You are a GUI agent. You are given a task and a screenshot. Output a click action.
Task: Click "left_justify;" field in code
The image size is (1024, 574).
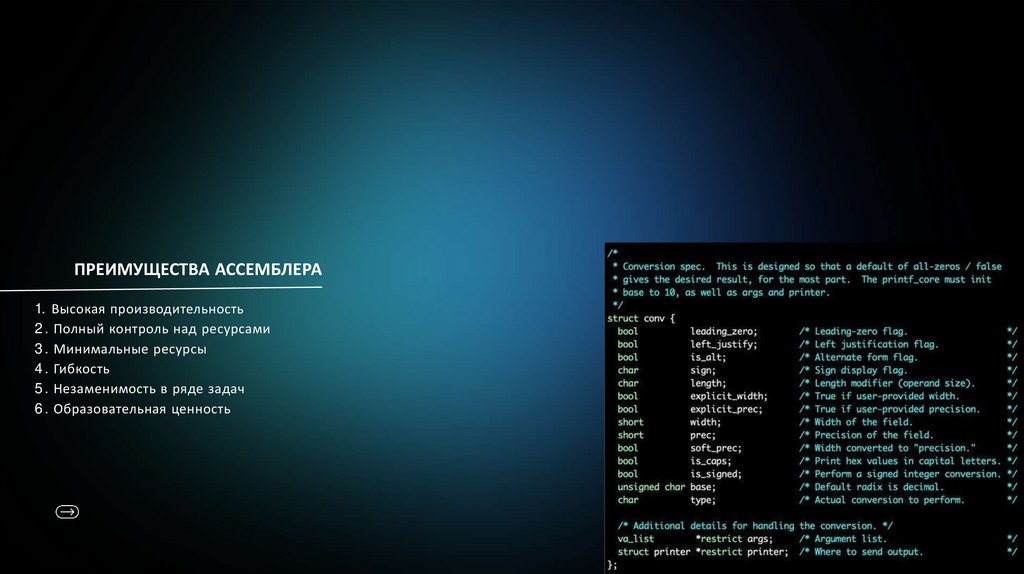[724, 344]
